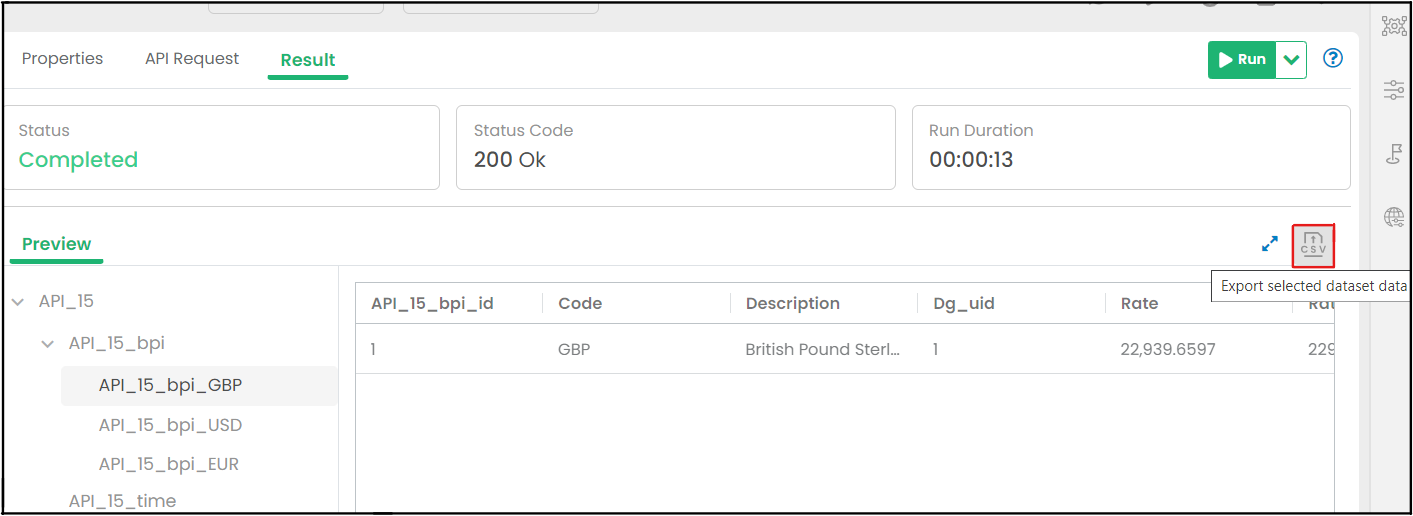
Task: Click the British Pound Sterling description cell
Action: [x=823, y=350]
